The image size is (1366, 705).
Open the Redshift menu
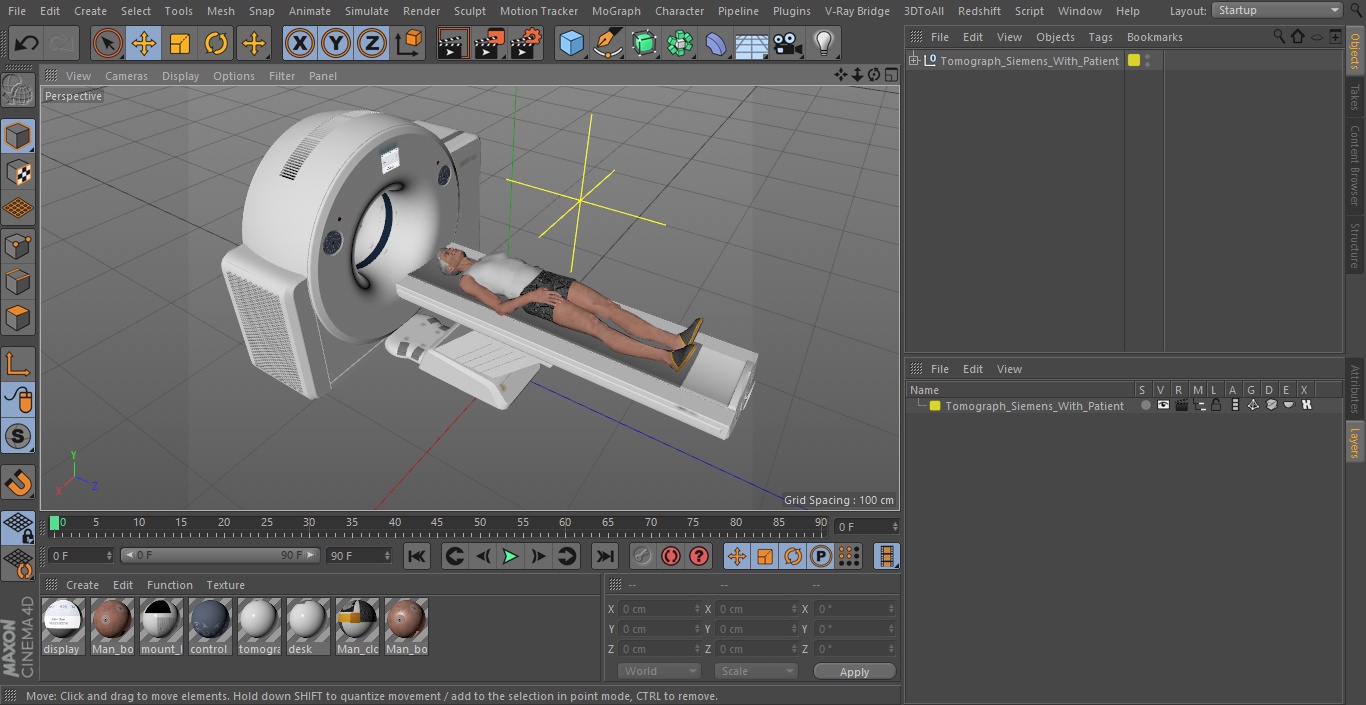pyautogui.click(x=979, y=11)
